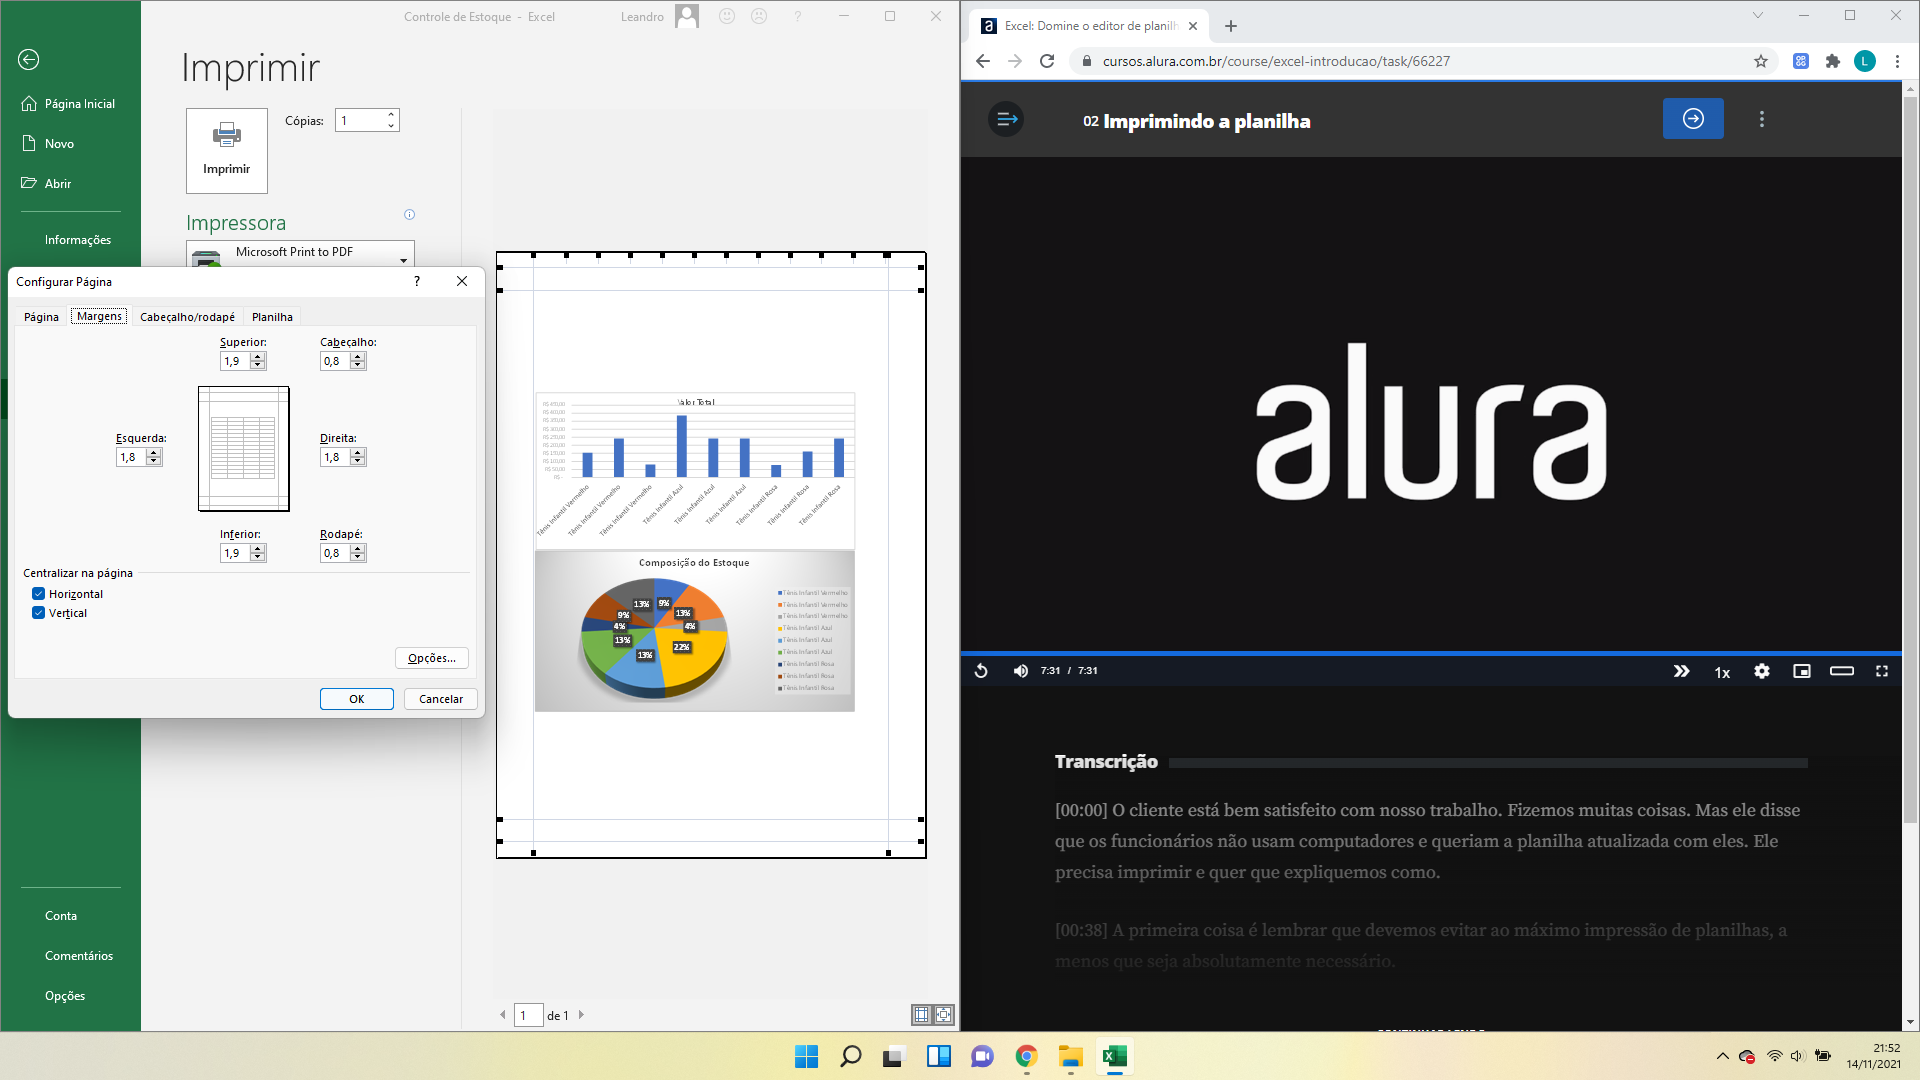Viewport: 1920px width, 1080px height.
Task: Replay the Alura video
Action: click(x=981, y=671)
